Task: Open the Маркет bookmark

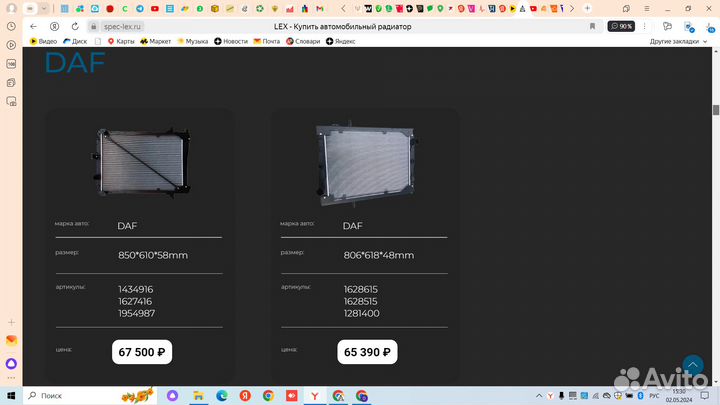Action: 156,41
